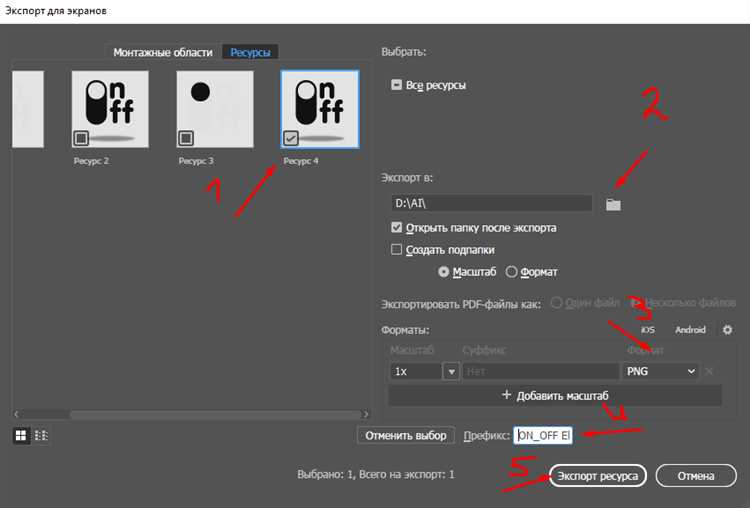Select the Ресурс 4 thumbnail
This screenshot has width=750, height=508.
click(320, 109)
